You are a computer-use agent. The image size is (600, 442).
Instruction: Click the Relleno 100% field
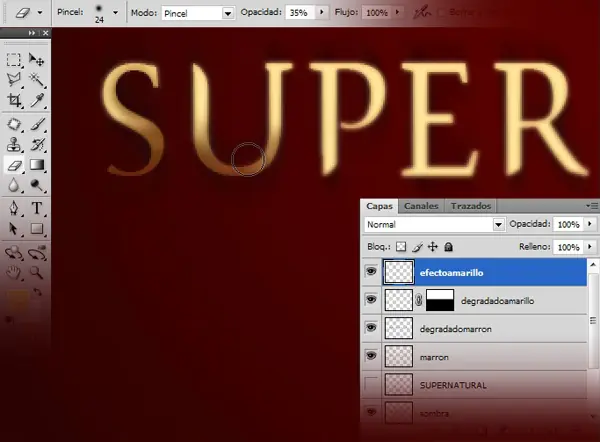(x=568, y=247)
